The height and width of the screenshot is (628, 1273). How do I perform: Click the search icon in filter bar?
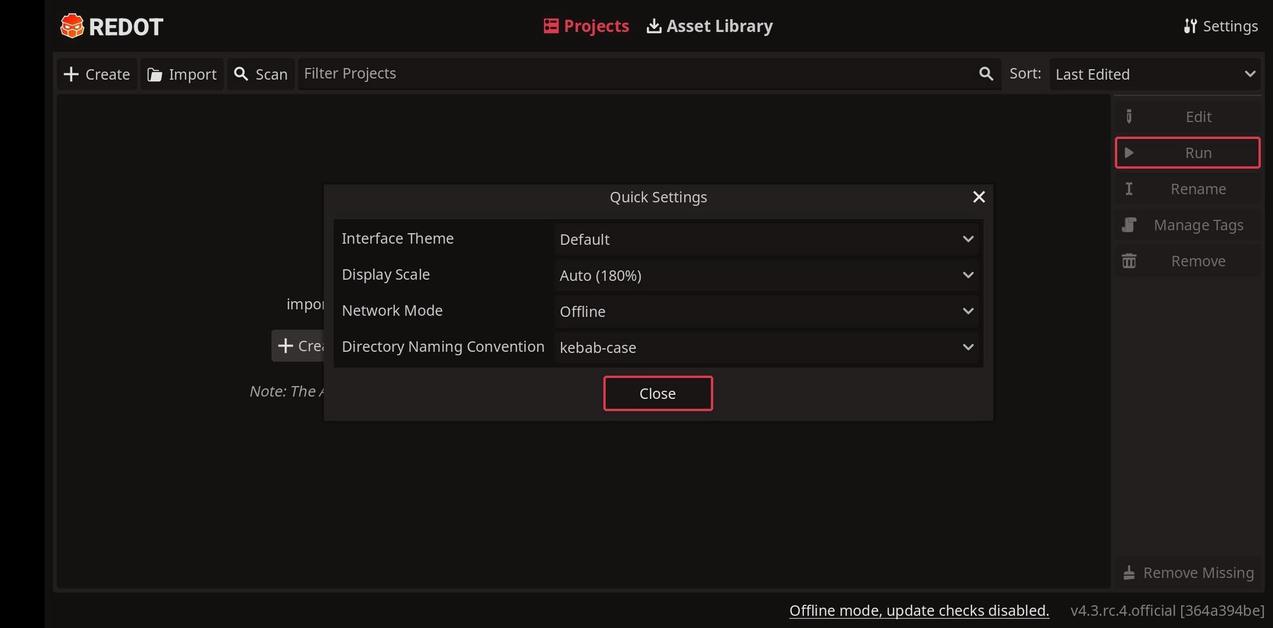(986, 73)
